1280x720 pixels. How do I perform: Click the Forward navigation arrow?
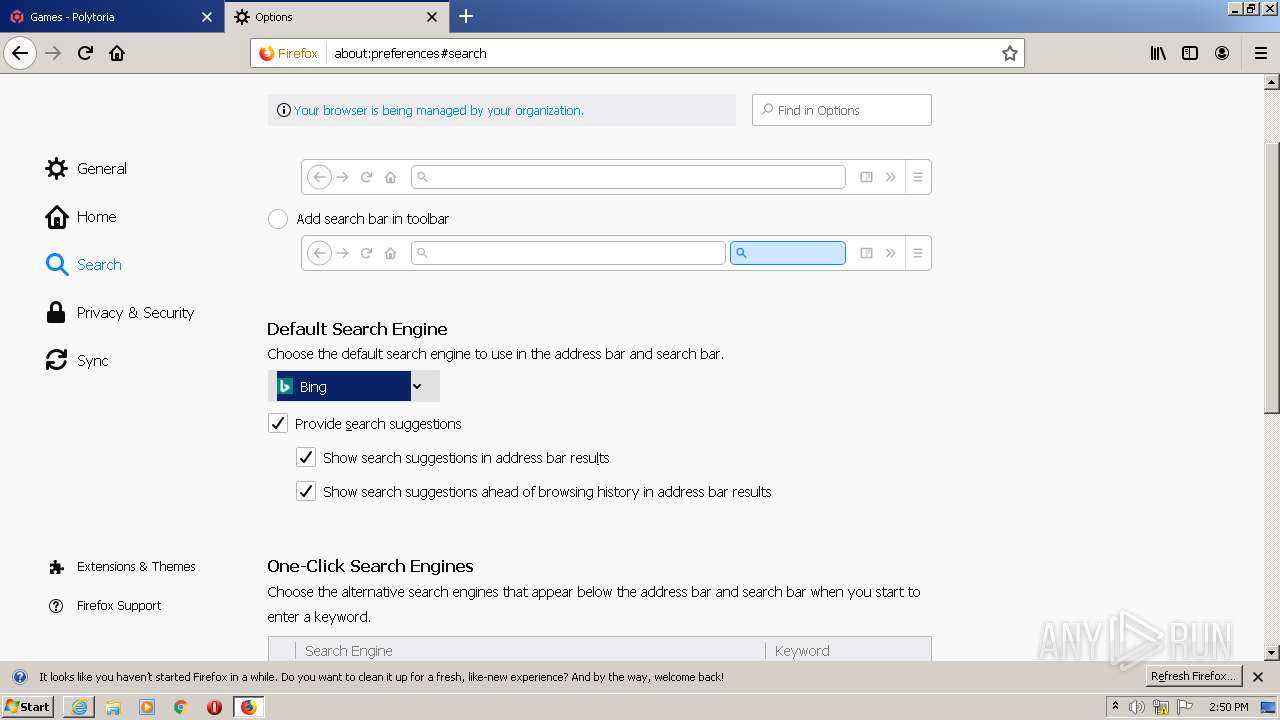[x=53, y=53]
